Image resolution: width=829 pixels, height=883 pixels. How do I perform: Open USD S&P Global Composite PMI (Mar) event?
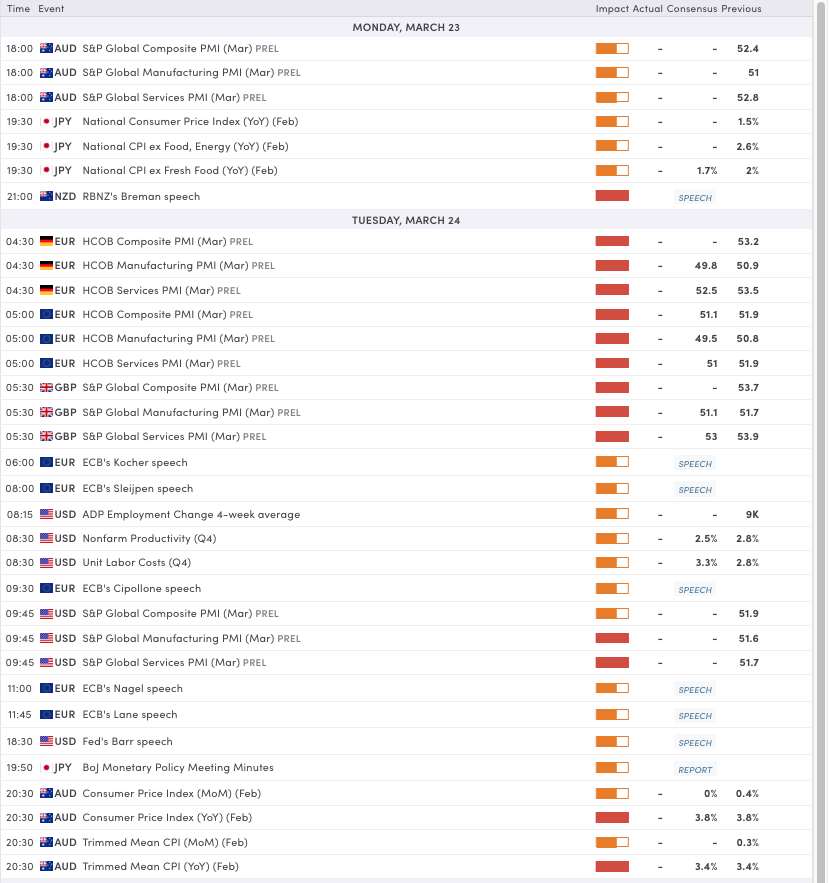[x=180, y=614]
